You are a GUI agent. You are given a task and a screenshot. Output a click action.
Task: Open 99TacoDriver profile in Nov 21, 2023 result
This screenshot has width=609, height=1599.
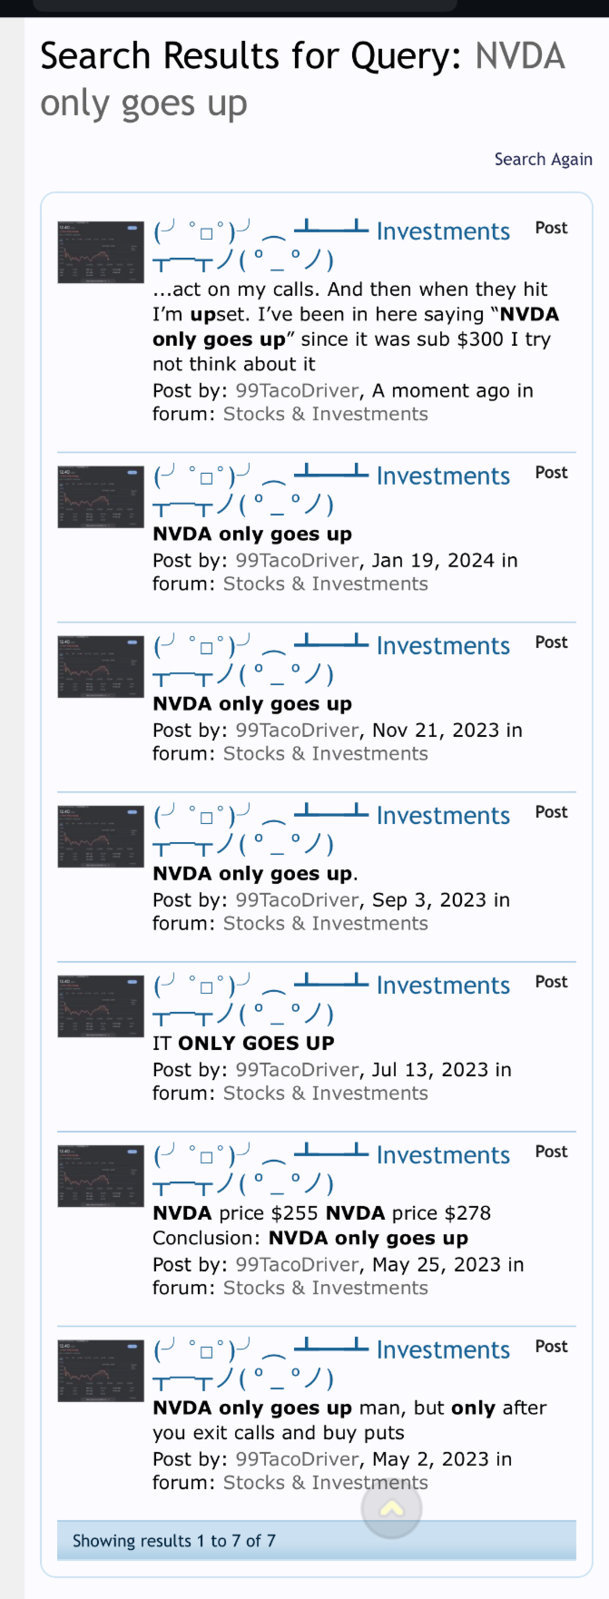coord(297,730)
